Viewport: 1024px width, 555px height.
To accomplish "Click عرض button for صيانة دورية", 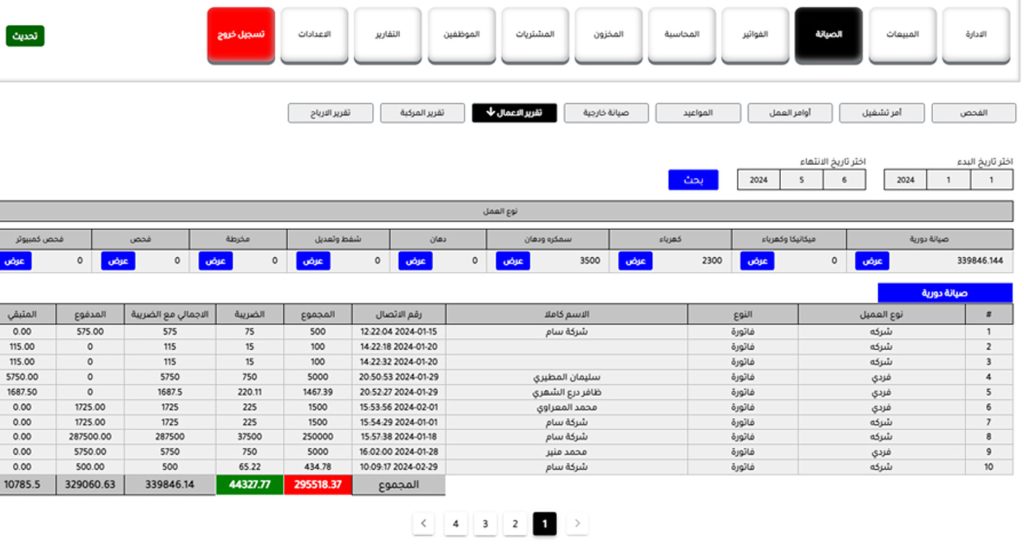I will click(x=871, y=260).
